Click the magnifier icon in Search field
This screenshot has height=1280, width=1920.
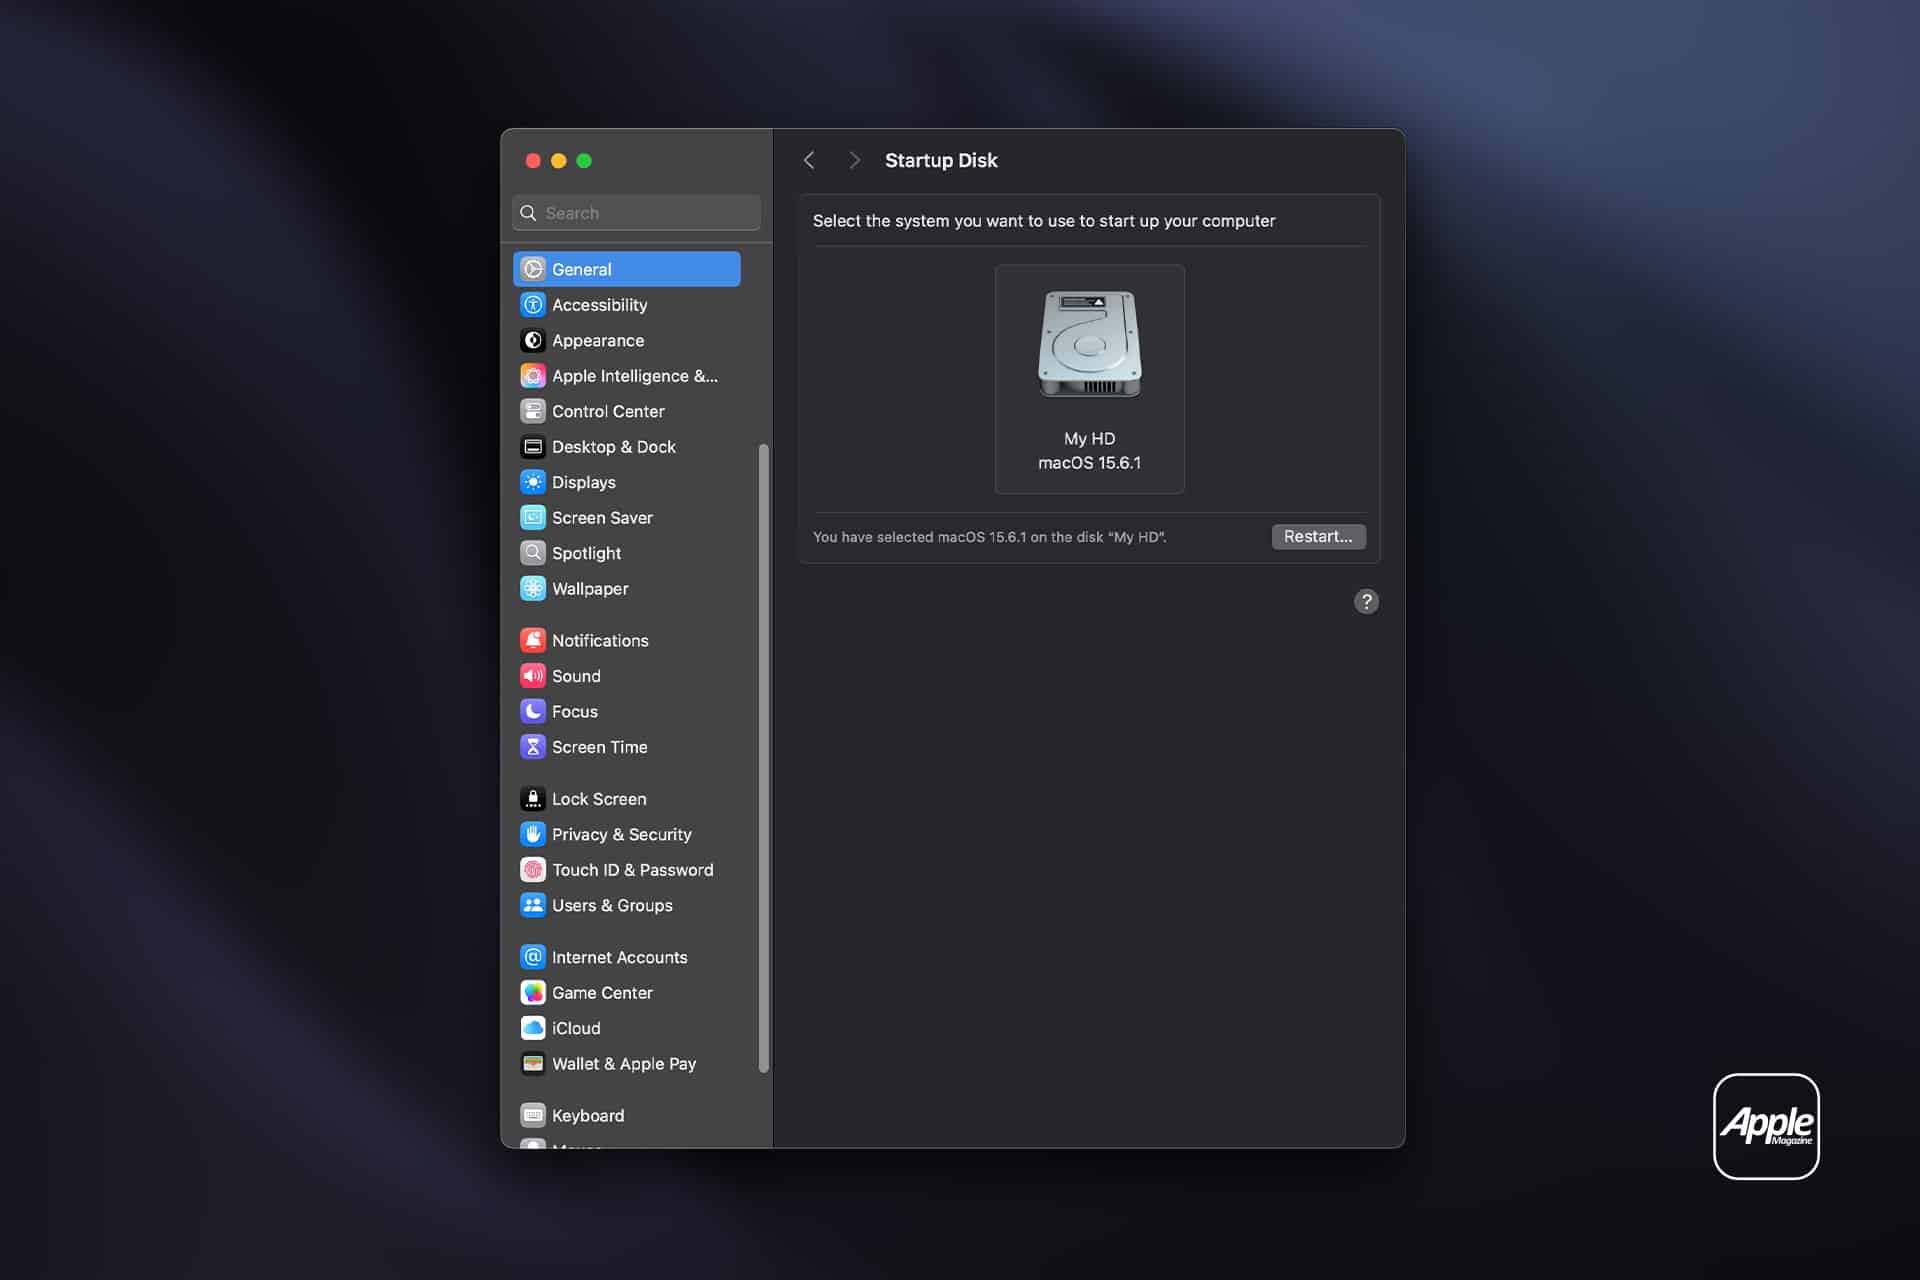[x=528, y=213]
